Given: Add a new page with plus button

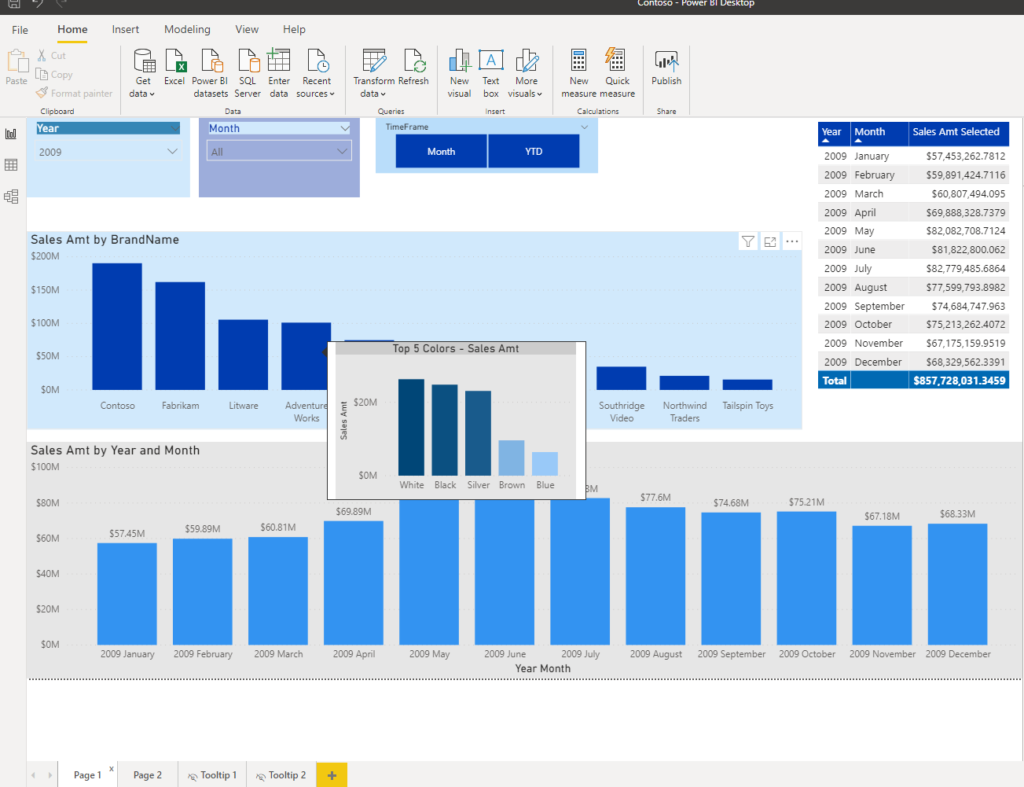Looking at the screenshot, I should tap(332, 775).
